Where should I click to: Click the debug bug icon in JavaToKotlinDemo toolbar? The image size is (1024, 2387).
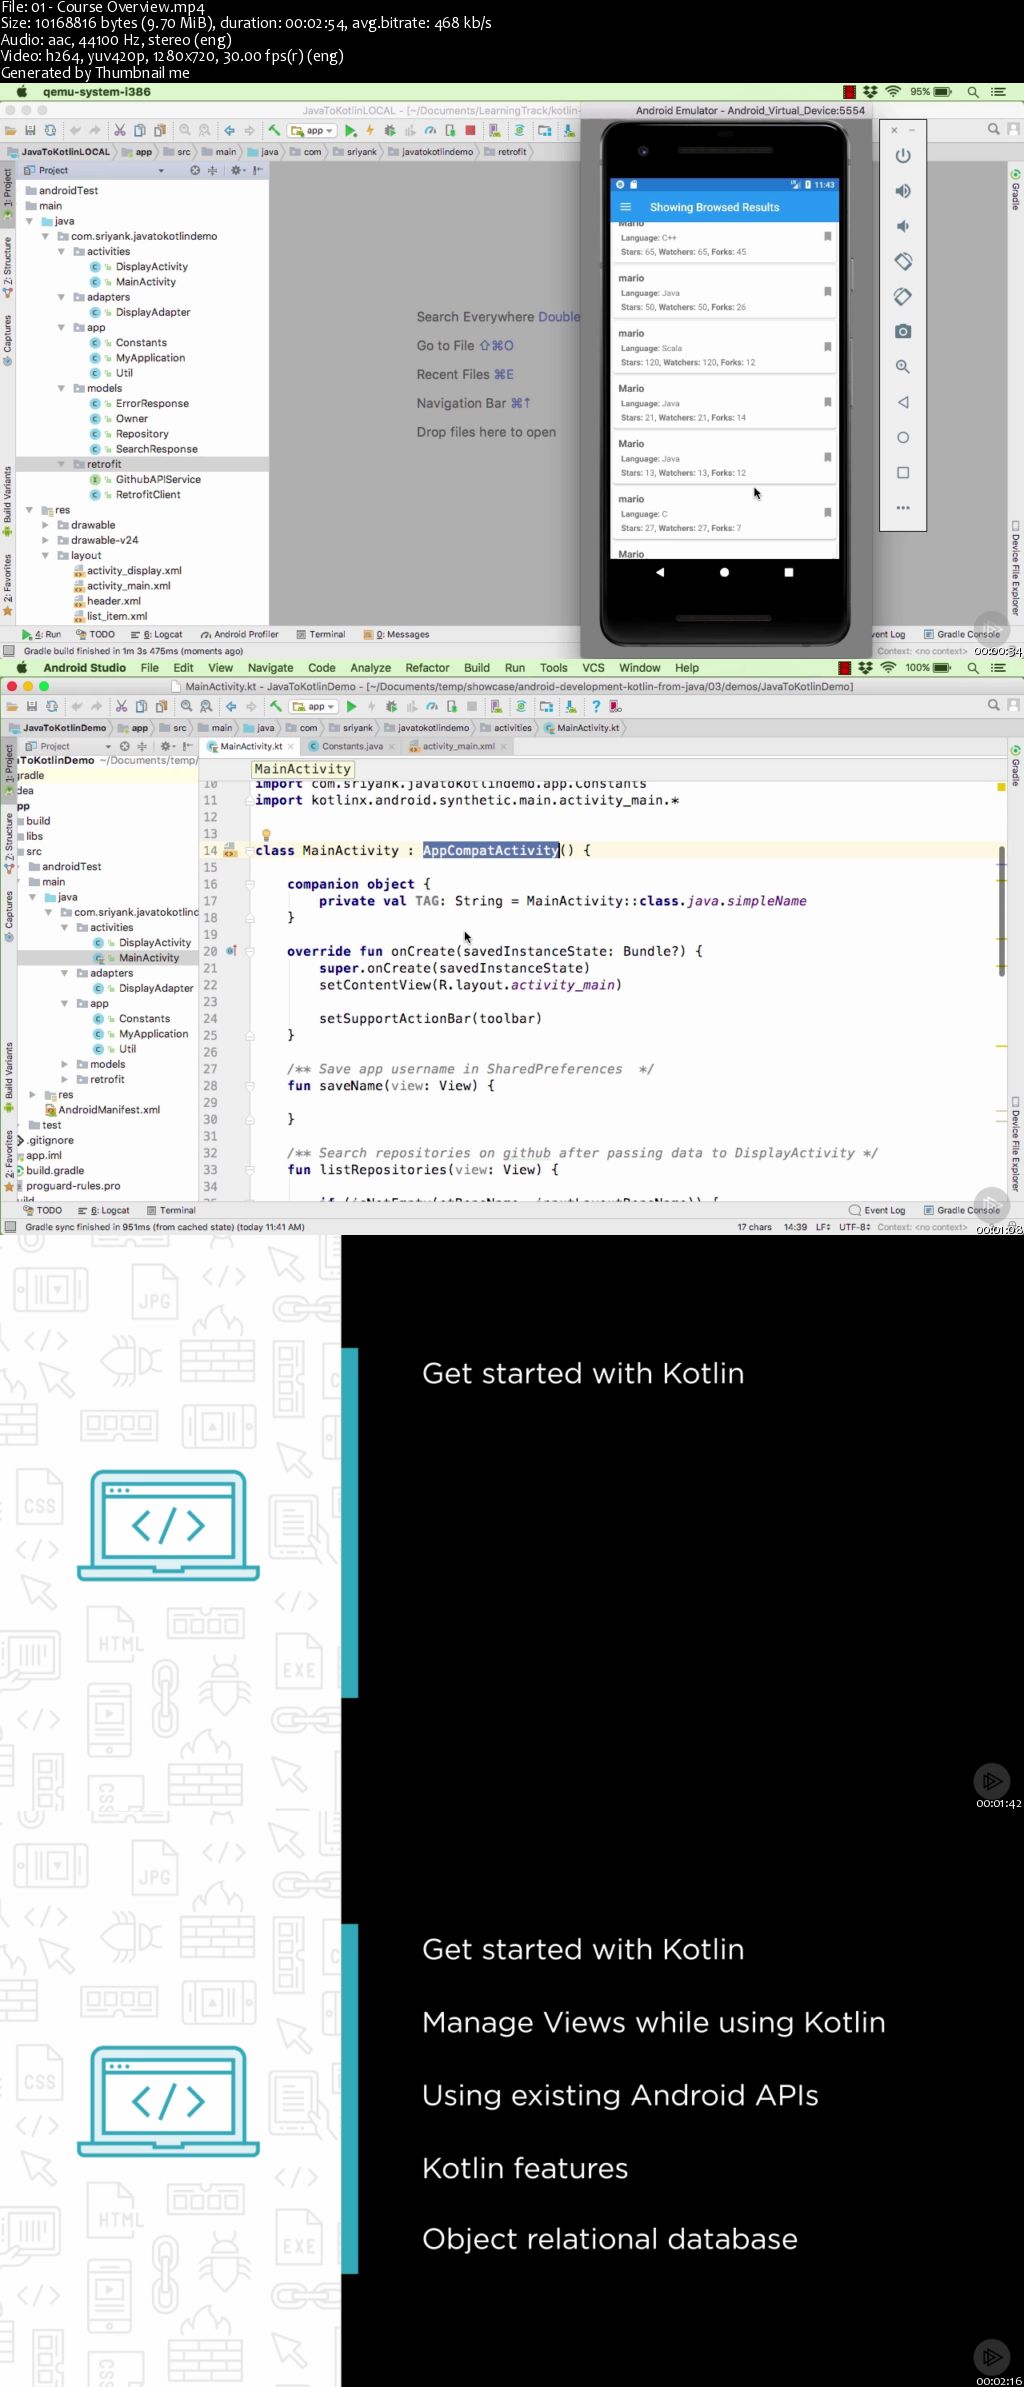[391, 706]
